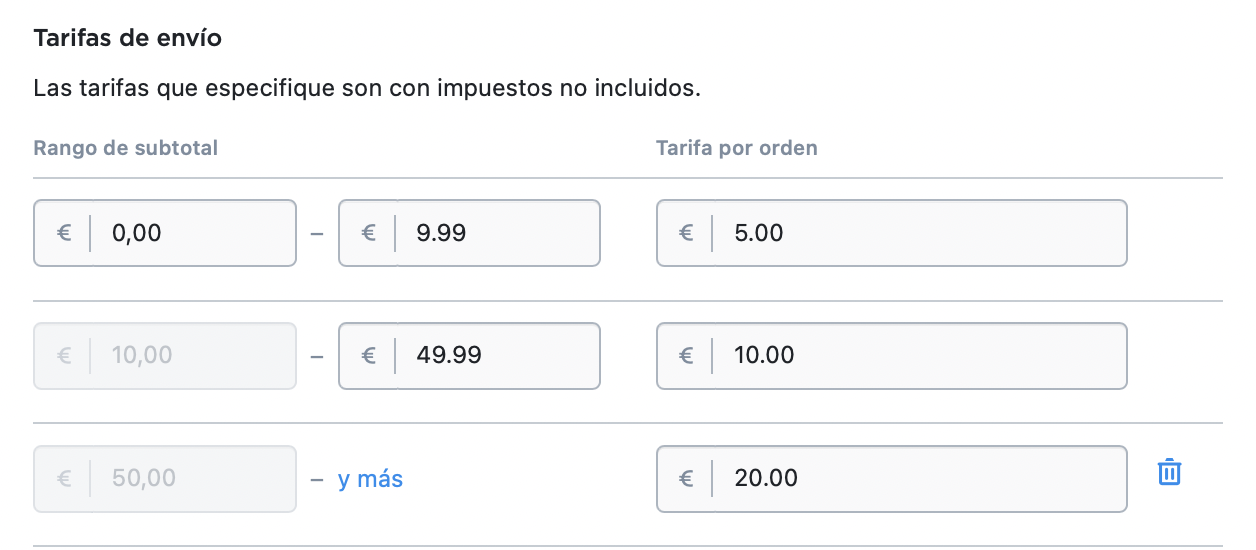Edit the 9.99 subtotal upper limit
The image size is (1256, 550).
pos(469,233)
